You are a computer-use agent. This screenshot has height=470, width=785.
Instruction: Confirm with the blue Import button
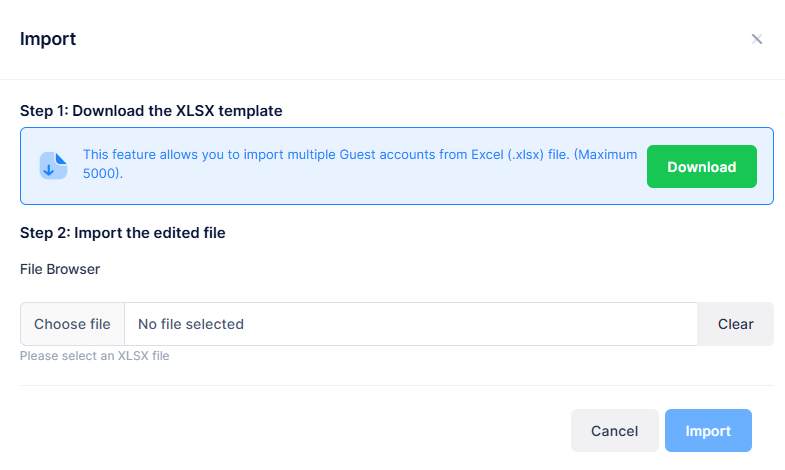[708, 431]
